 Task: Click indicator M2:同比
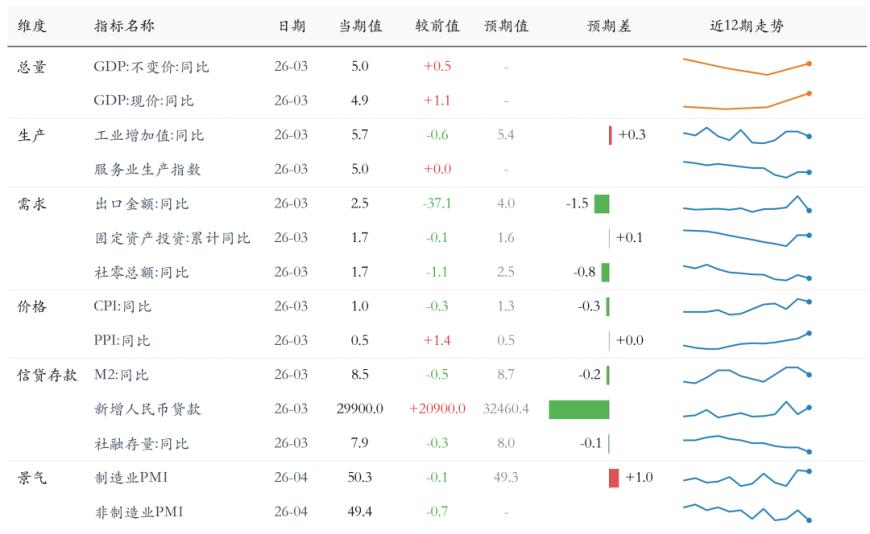(122, 375)
